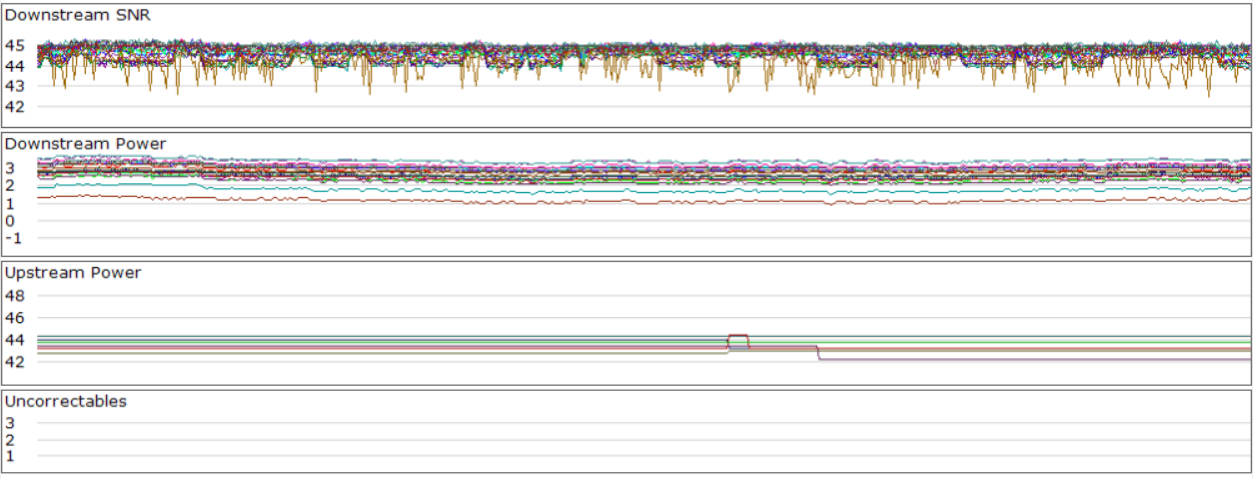Click the step drop in Upstream Power line
Image resolution: width=1253 pixels, height=479 pixels.
pos(818,352)
